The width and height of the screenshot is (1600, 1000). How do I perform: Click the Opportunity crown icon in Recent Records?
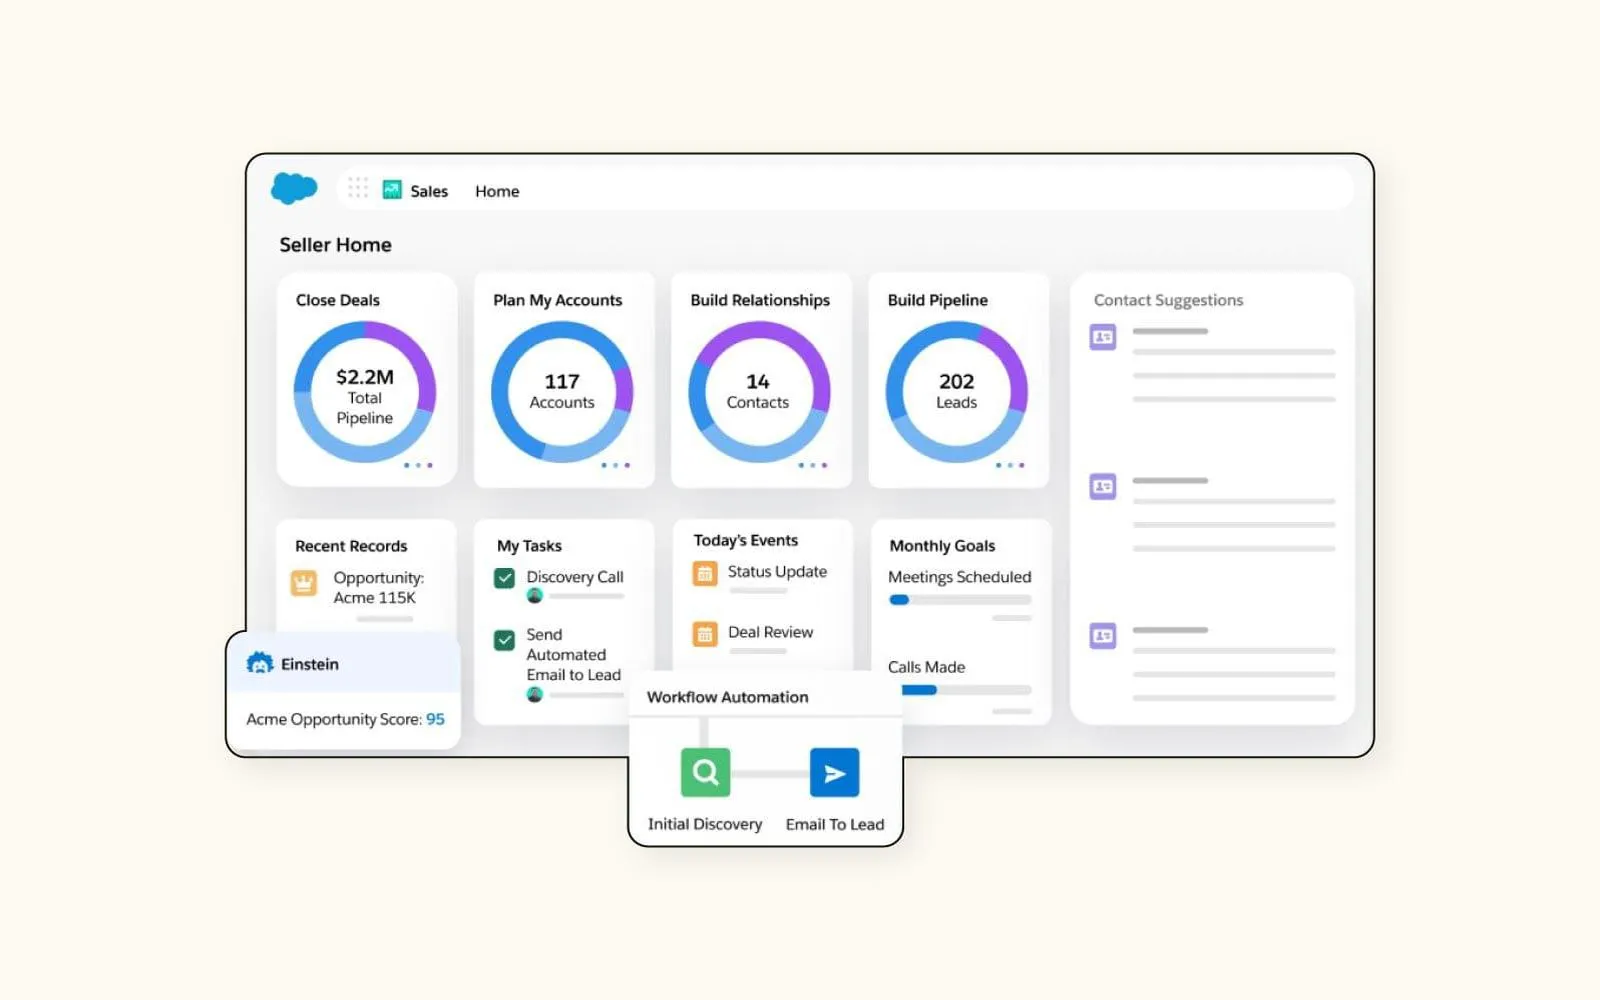pos(303,581)
